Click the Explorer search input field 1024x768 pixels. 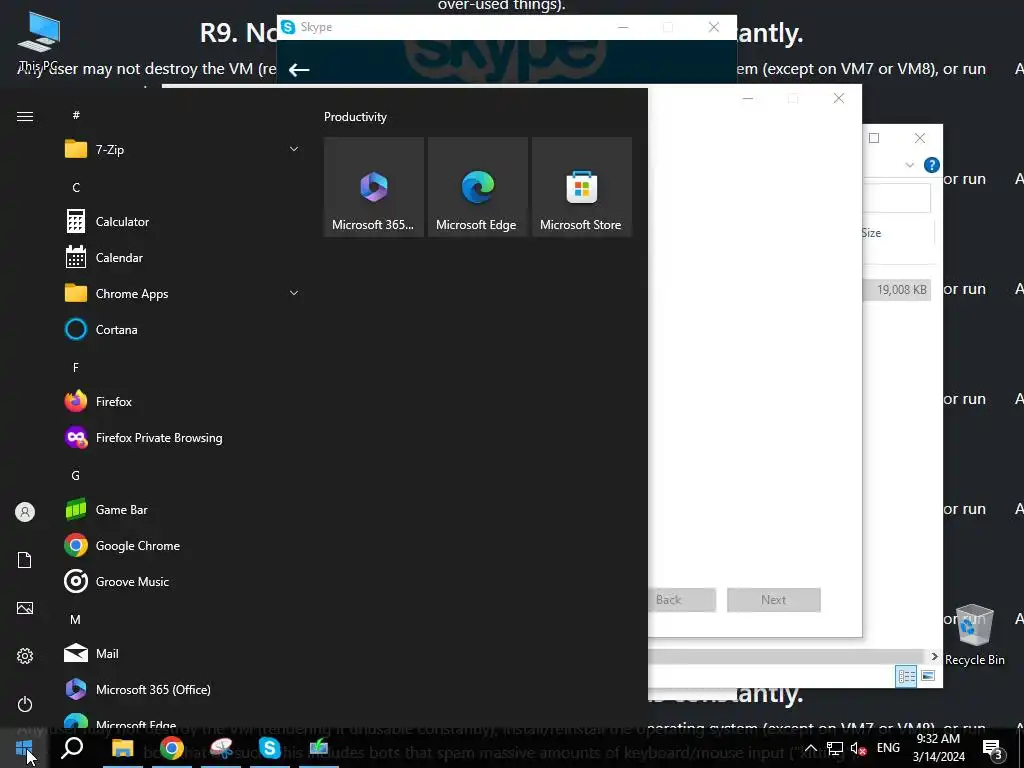click(897, 198)
